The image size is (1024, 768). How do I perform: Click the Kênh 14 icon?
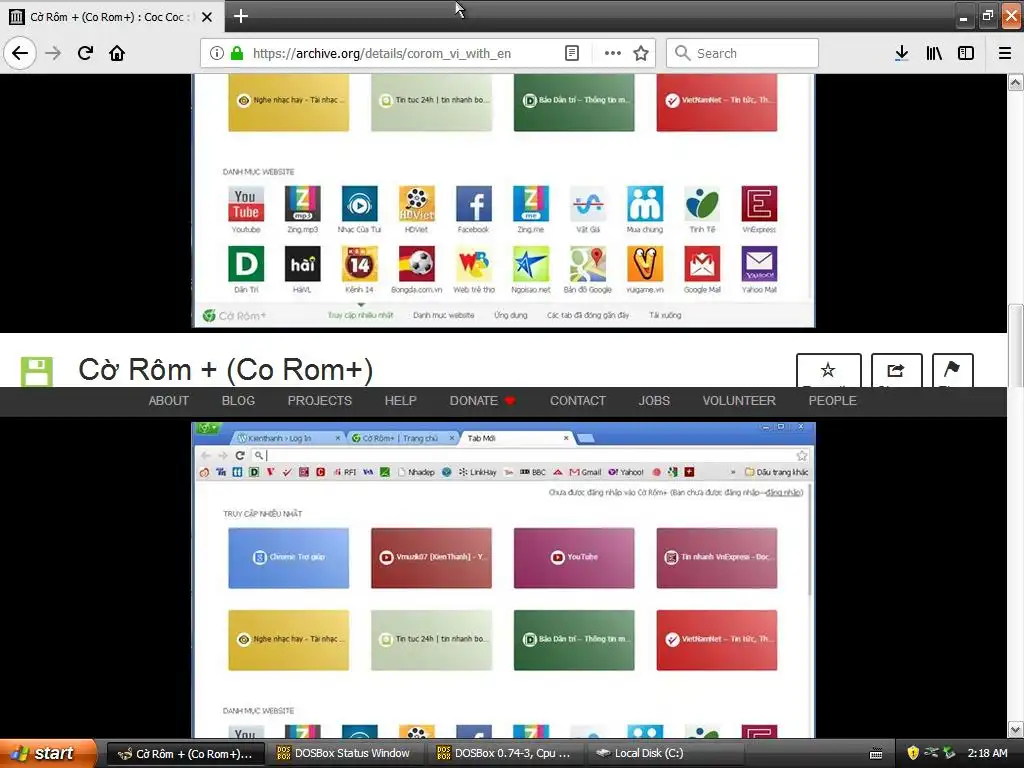tap(359, 264)
